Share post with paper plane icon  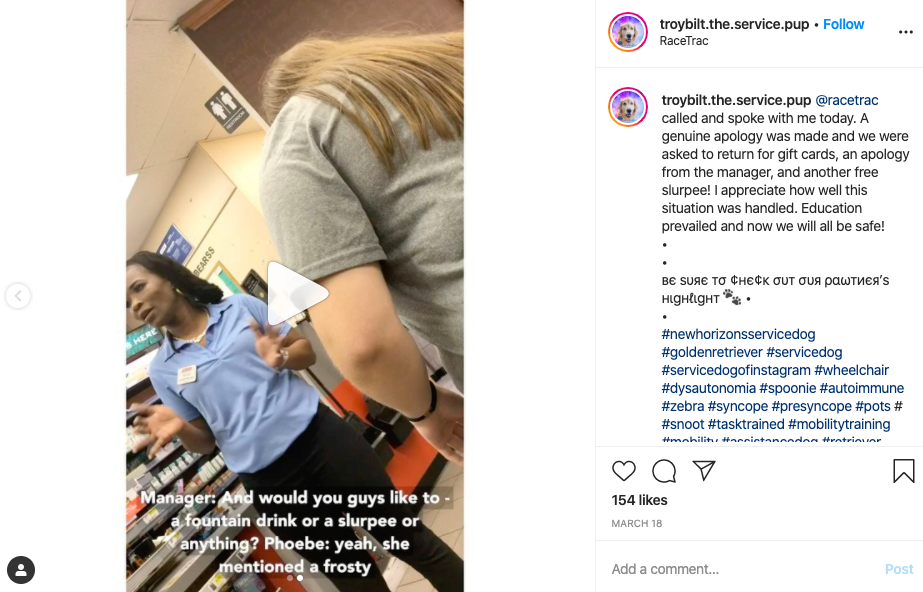pyautogui.click(x=704, y=470)
